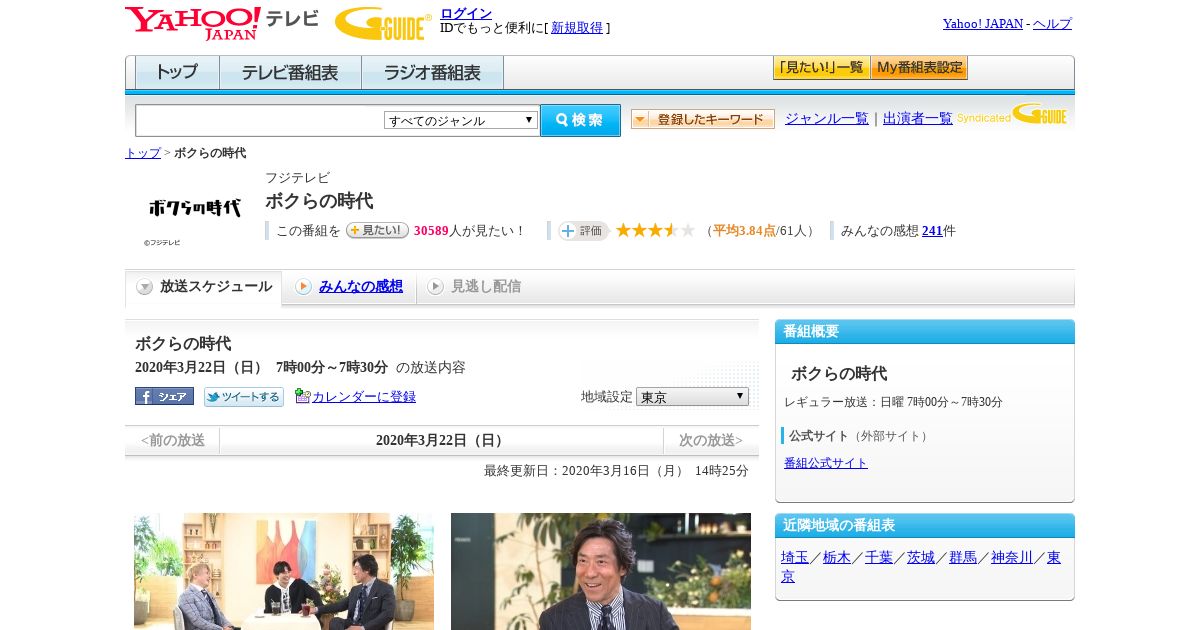This screenshot has height=630, width=1200.
Task: Click the 平均3.84点 rating text
Action: click(745, 231)
